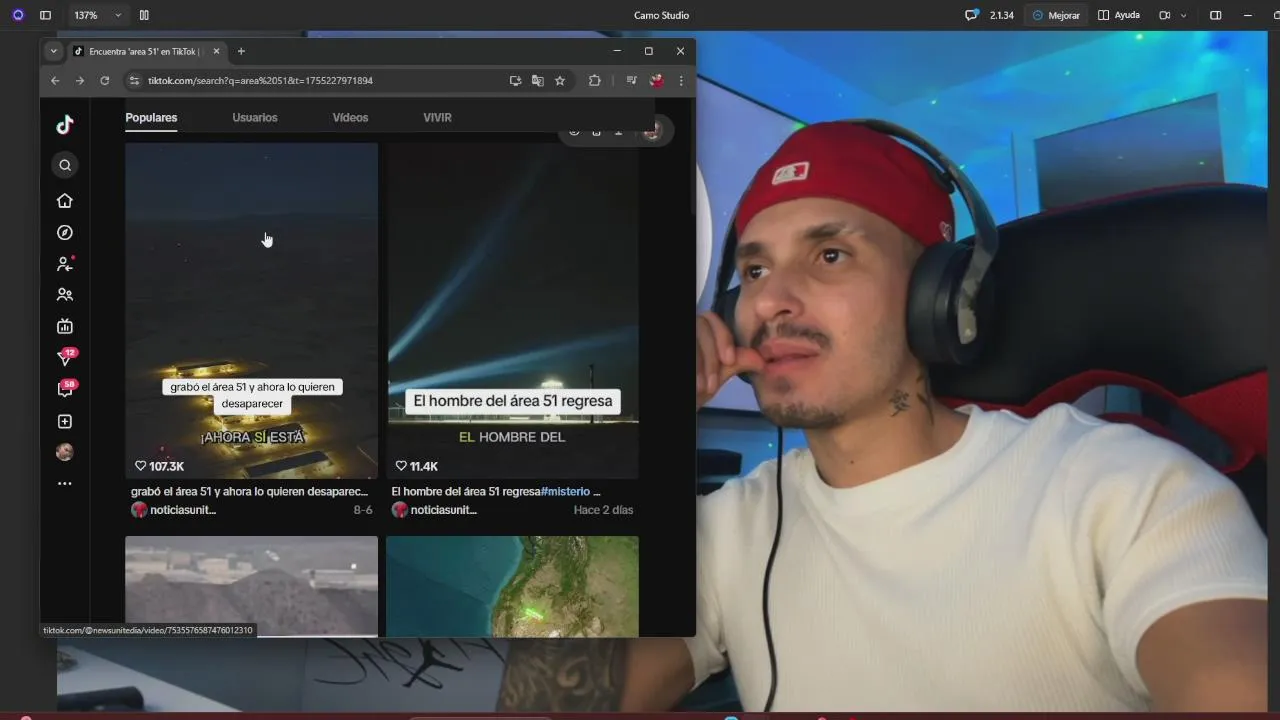Click the Camo Studio logo icon
1280x720 pixels.
point(17,15)
